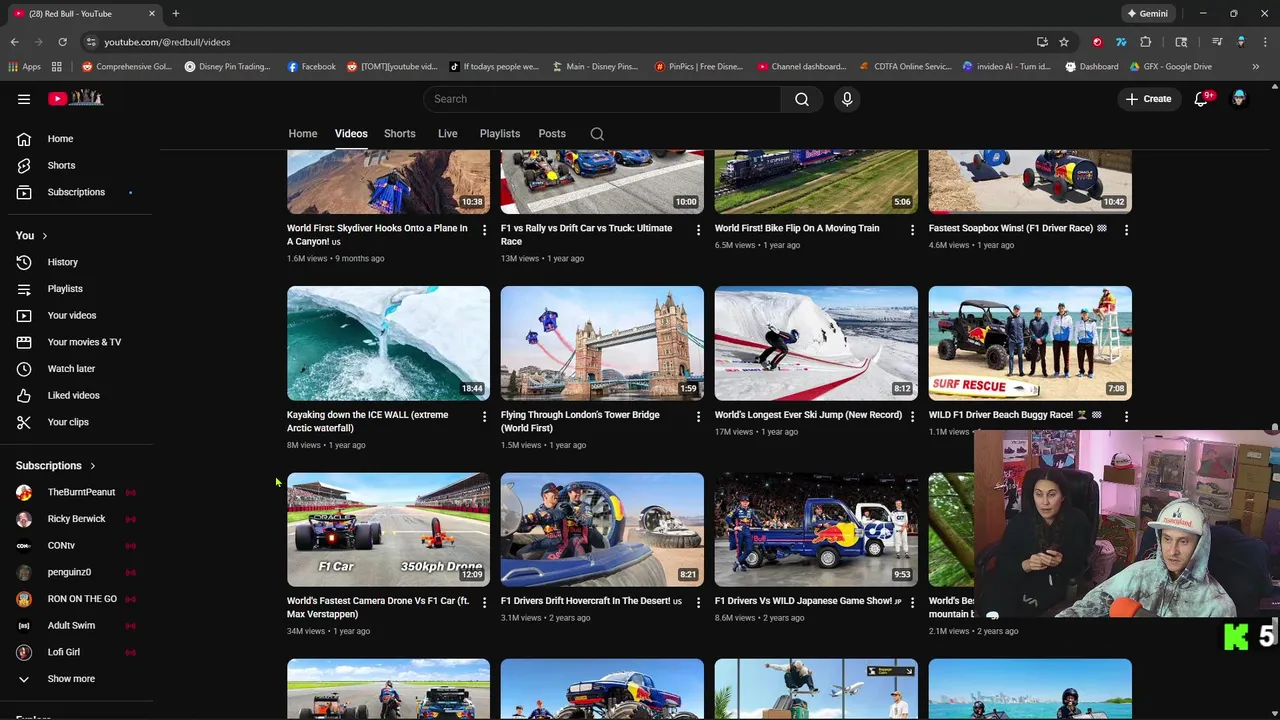
Task: Click the Chrome address bar URL
Action: tap(167, 42)
